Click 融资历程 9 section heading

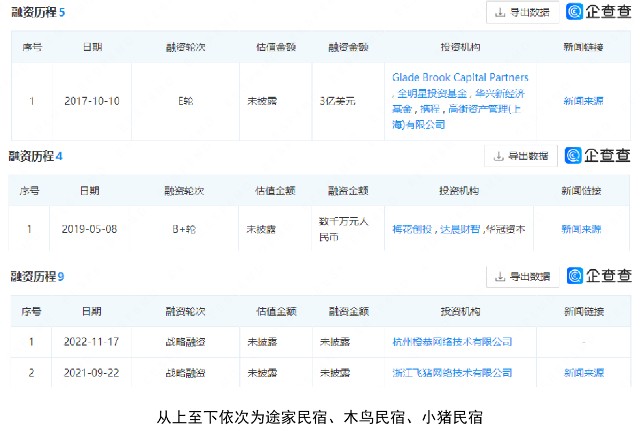coord(37,277)
